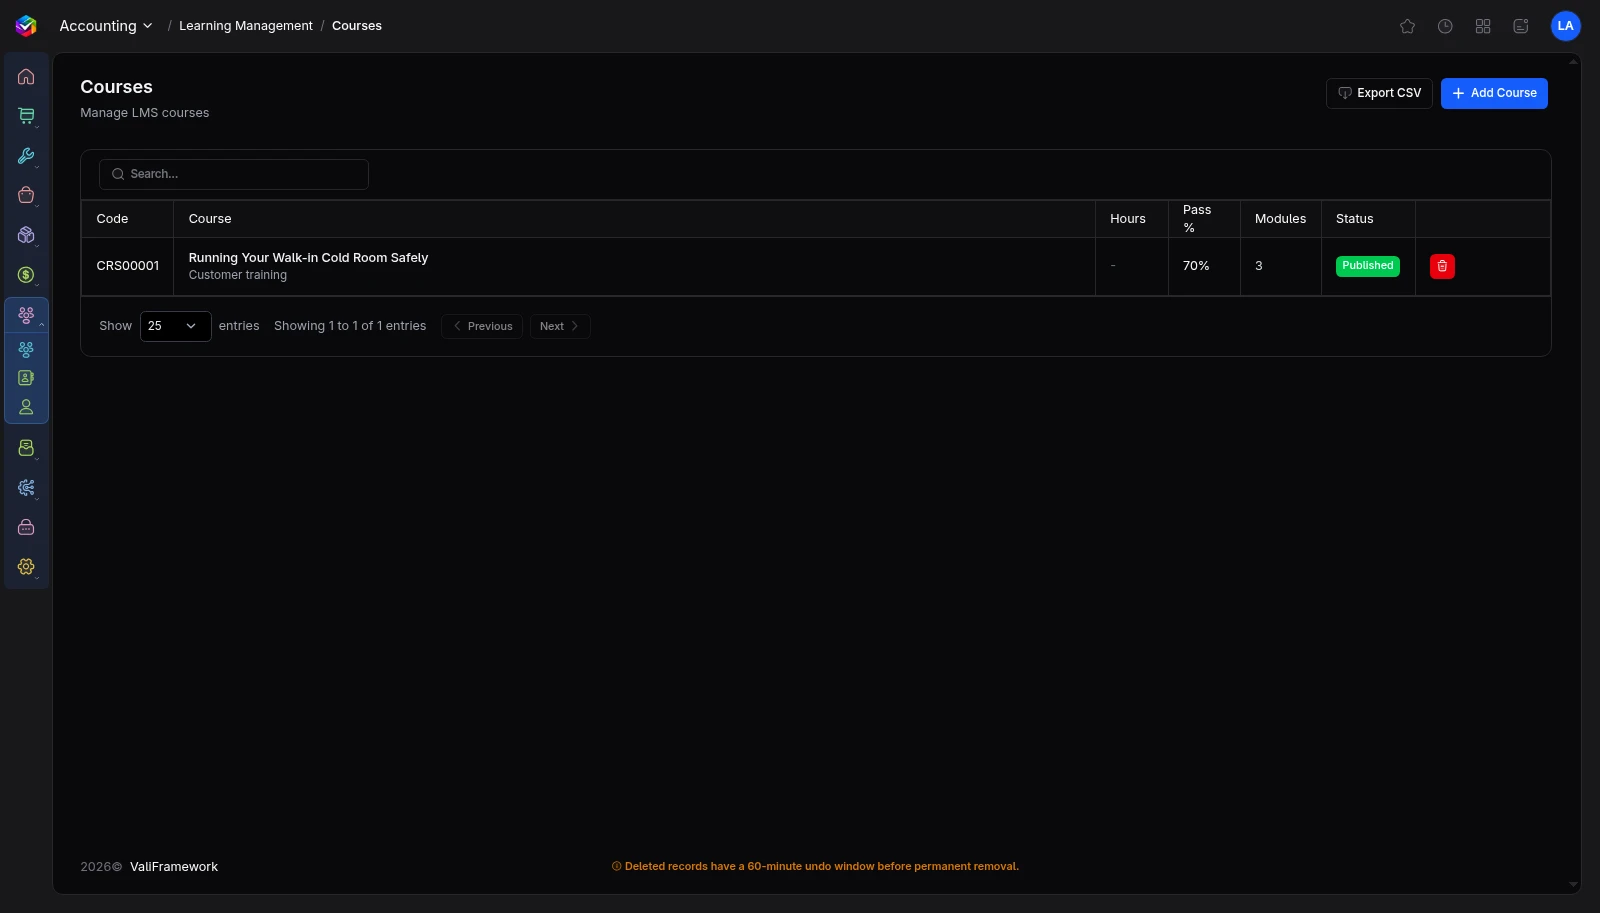Open the LA user avatar menu
This screenshot has width=1600, height=913.
tap(1565, 26)
